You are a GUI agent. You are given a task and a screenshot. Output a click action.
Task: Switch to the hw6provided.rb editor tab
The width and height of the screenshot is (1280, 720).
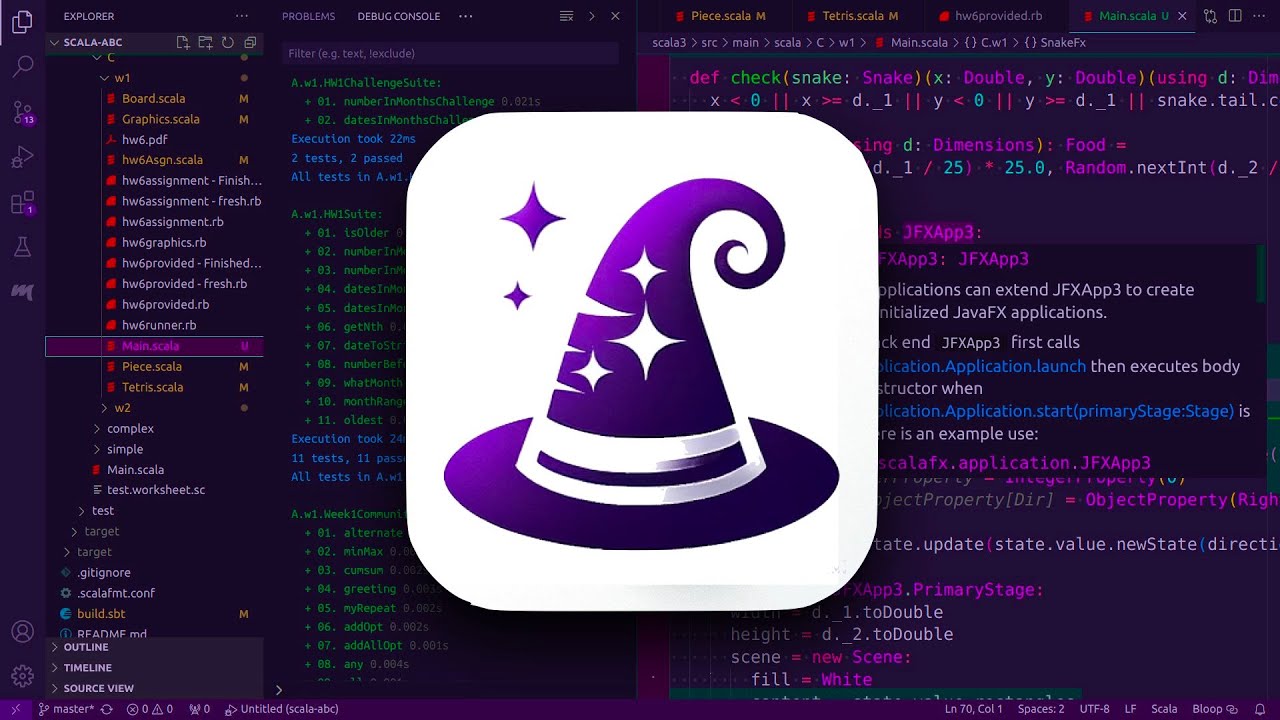pyautogui.click(x=997, y=16)
